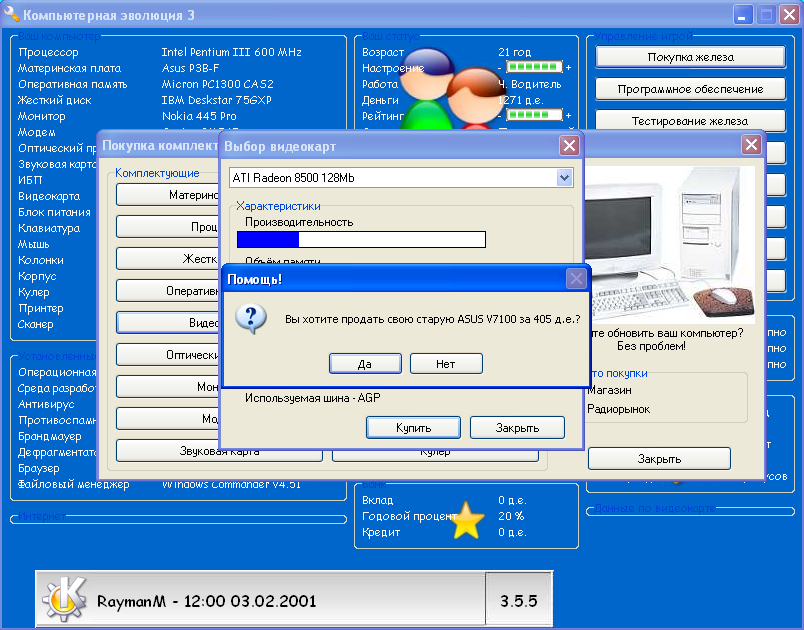Click the Процессор component button
Image resolution: width=804 pixels, height=630 pixels.
(x=168, y=227)
